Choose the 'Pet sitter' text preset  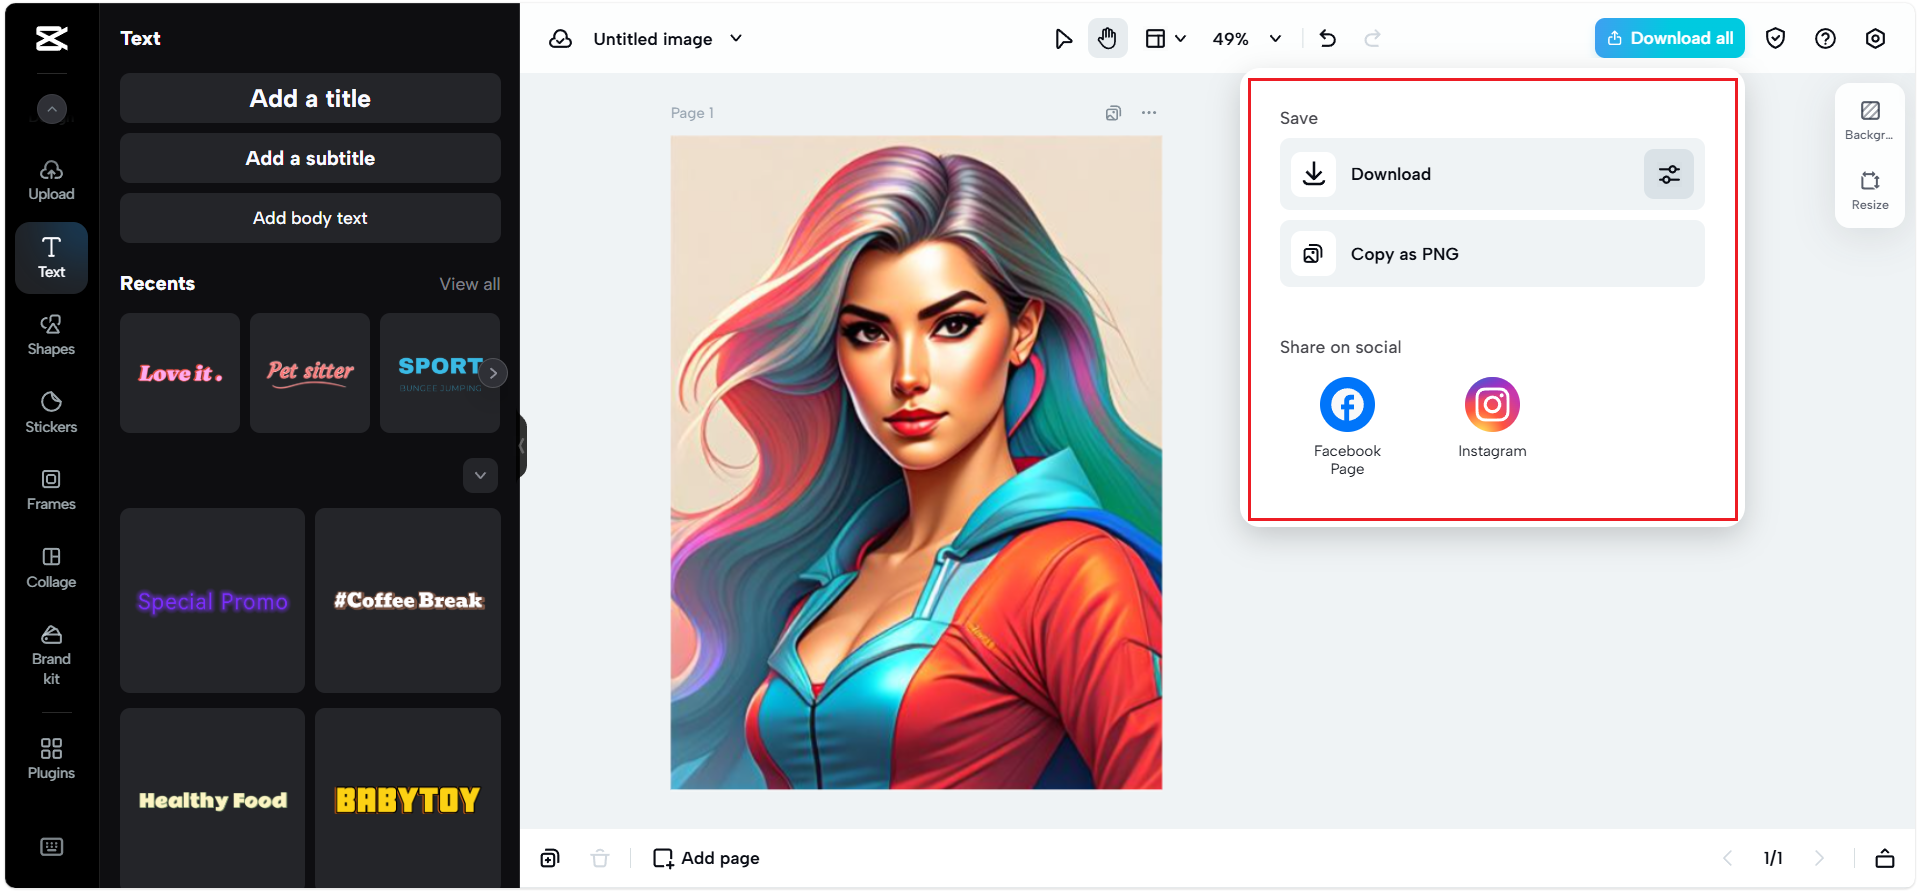click(x=310, y=373)
